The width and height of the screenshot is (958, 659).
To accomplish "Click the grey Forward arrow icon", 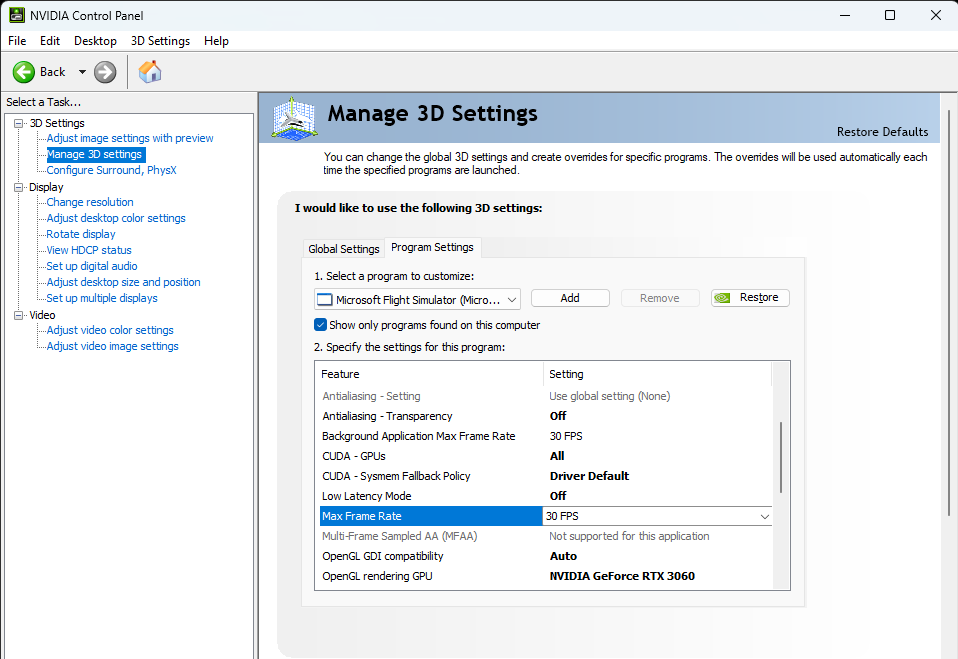I will [105, 72].
